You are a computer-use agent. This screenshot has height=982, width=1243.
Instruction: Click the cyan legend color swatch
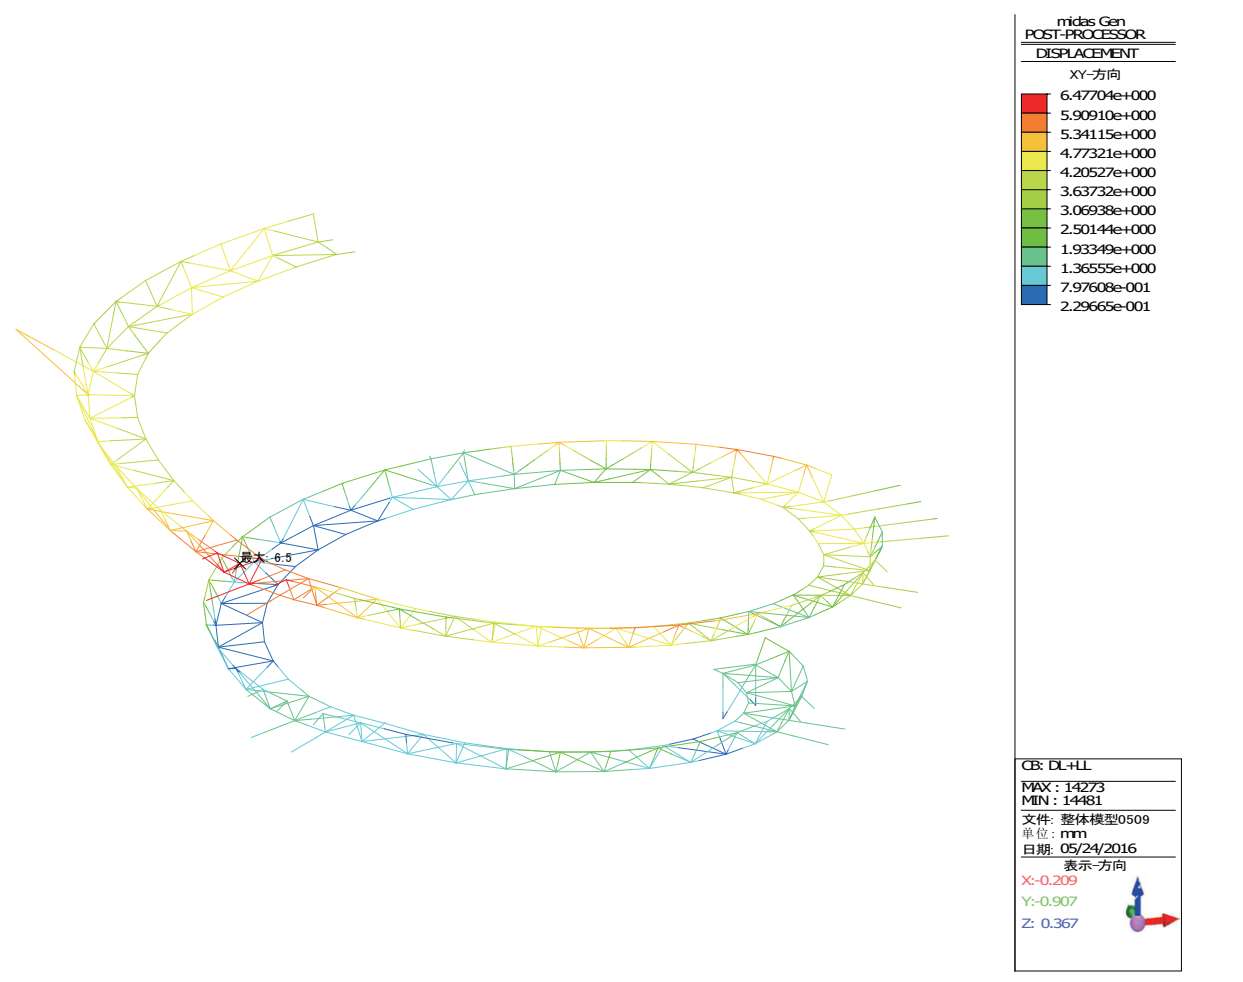coord(1034,277)
